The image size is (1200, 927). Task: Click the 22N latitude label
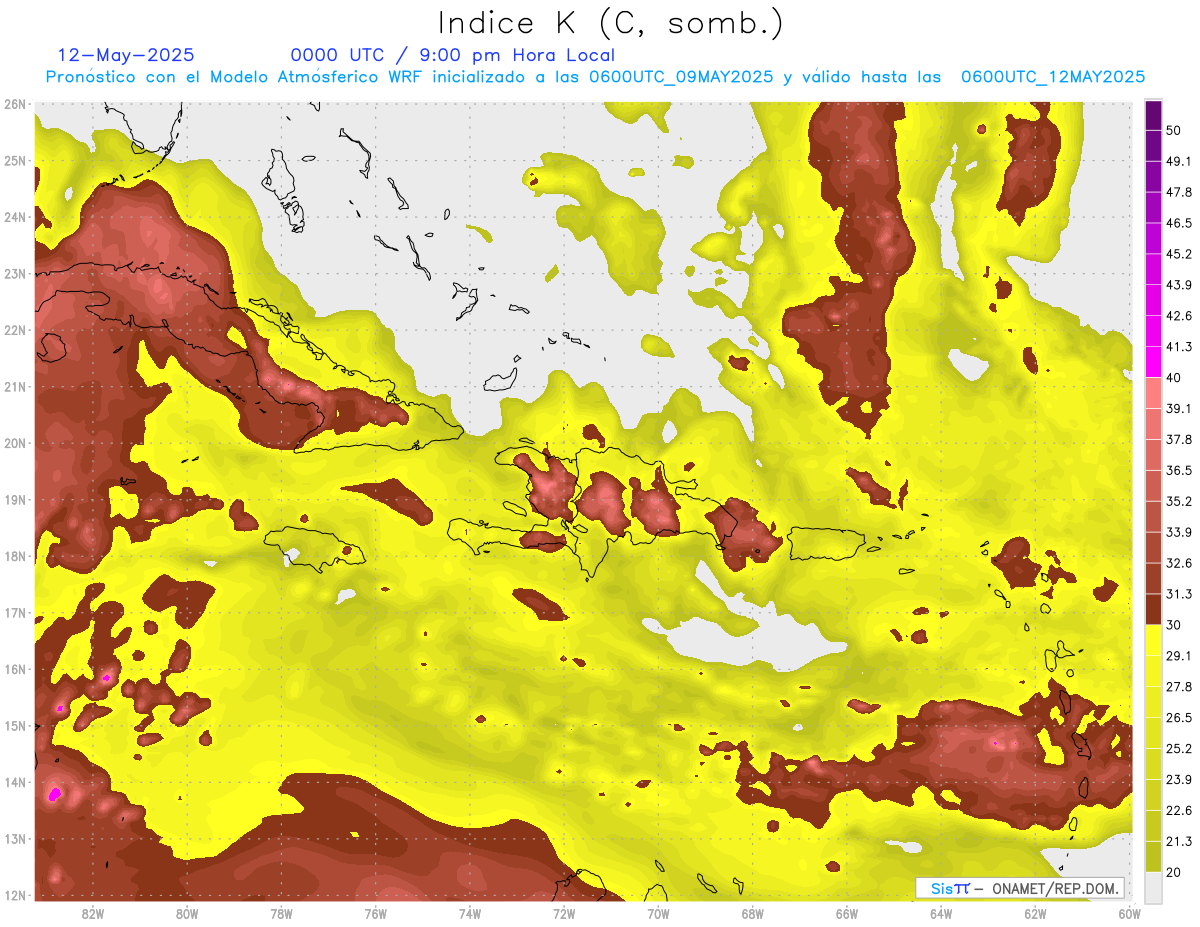[x=15, y=330]
